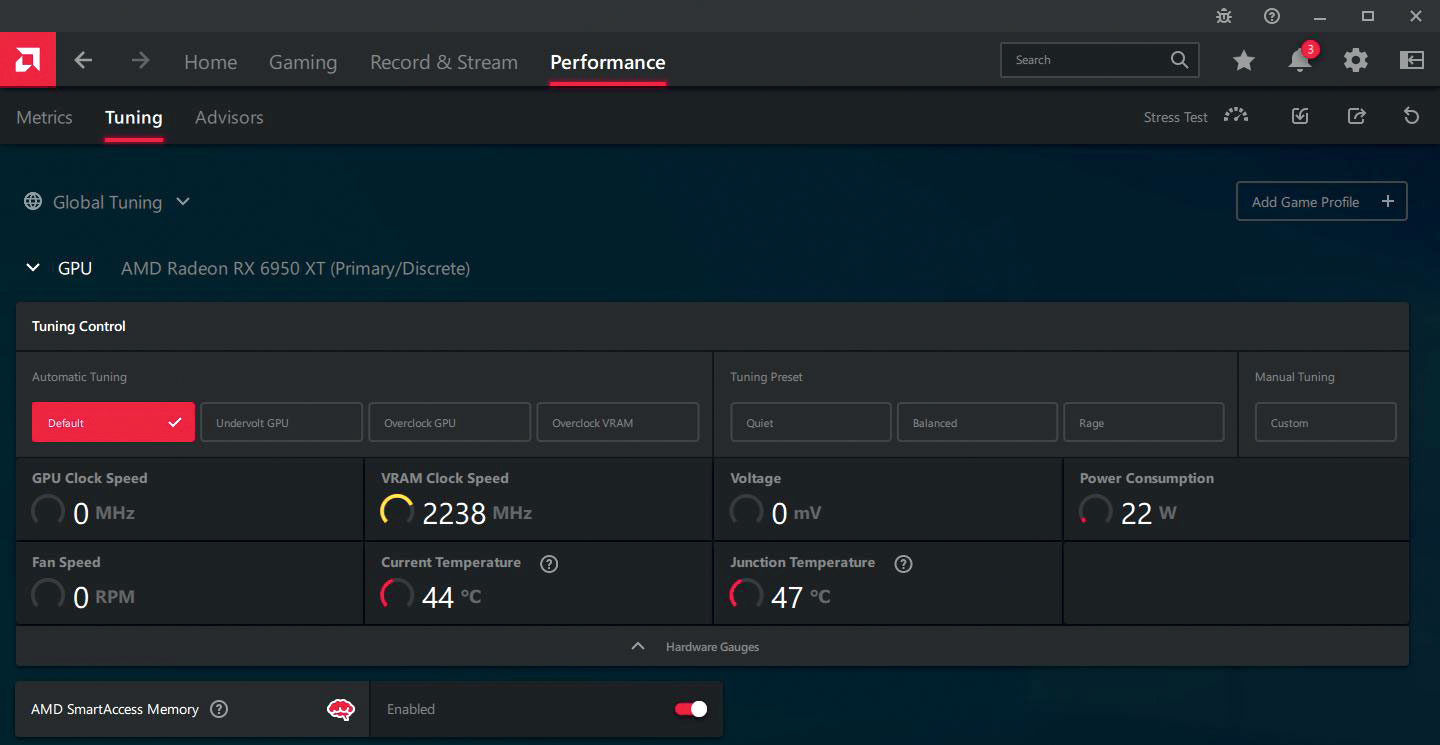
Task: Select the Rage tuning preset
Action: tap(1143, 423)
